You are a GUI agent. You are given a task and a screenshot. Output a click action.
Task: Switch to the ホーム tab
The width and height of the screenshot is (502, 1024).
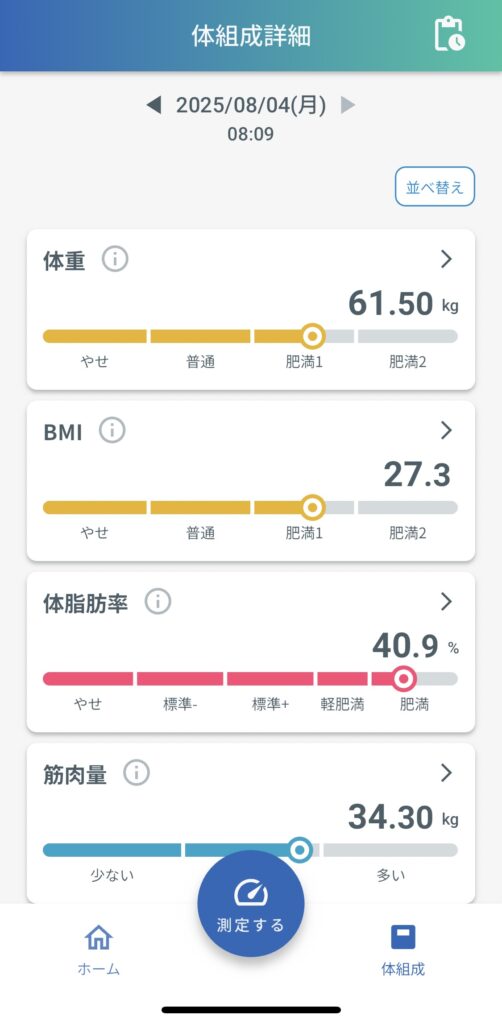(x=99, y=950)
